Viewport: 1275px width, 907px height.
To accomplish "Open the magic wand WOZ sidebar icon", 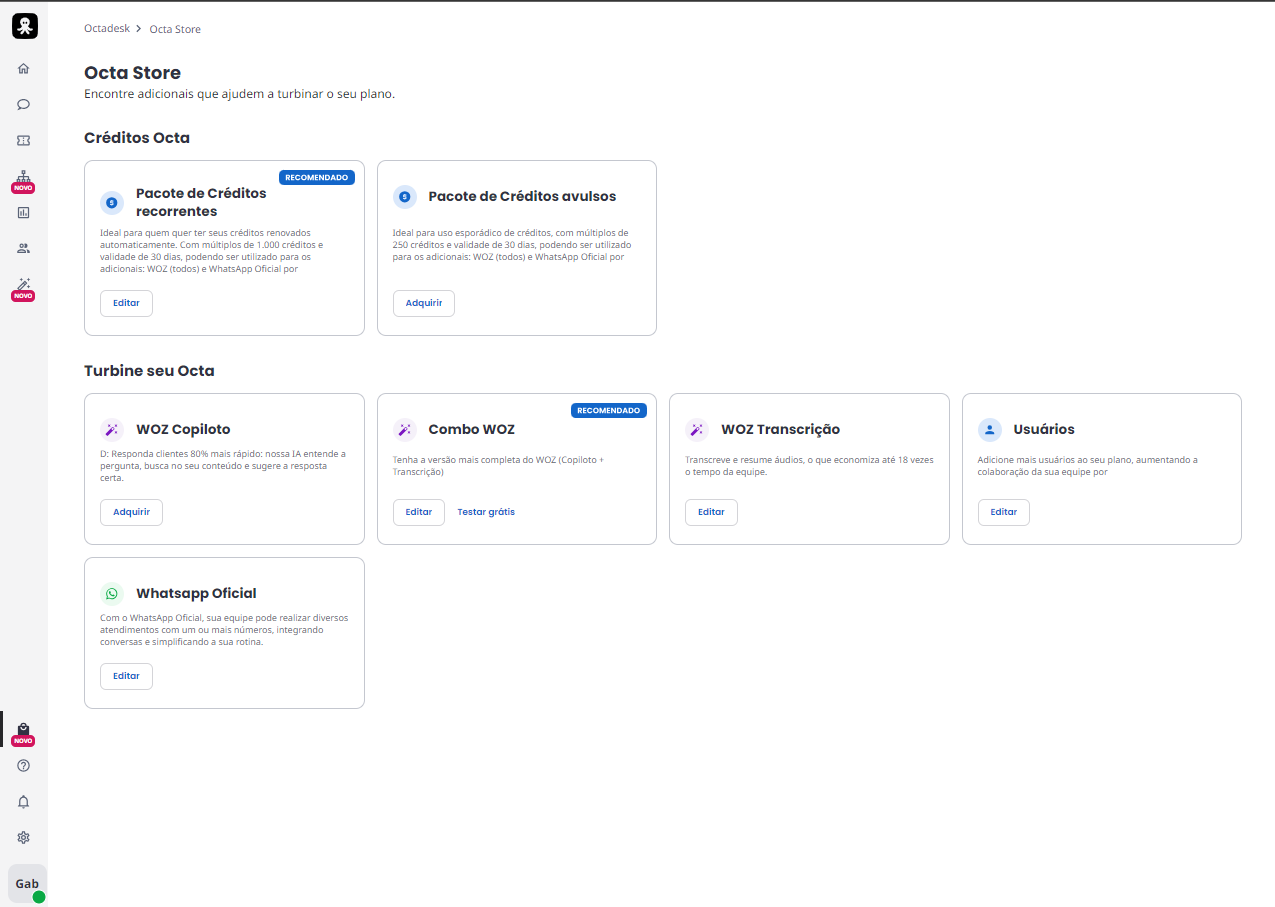I will pos(24,284).
